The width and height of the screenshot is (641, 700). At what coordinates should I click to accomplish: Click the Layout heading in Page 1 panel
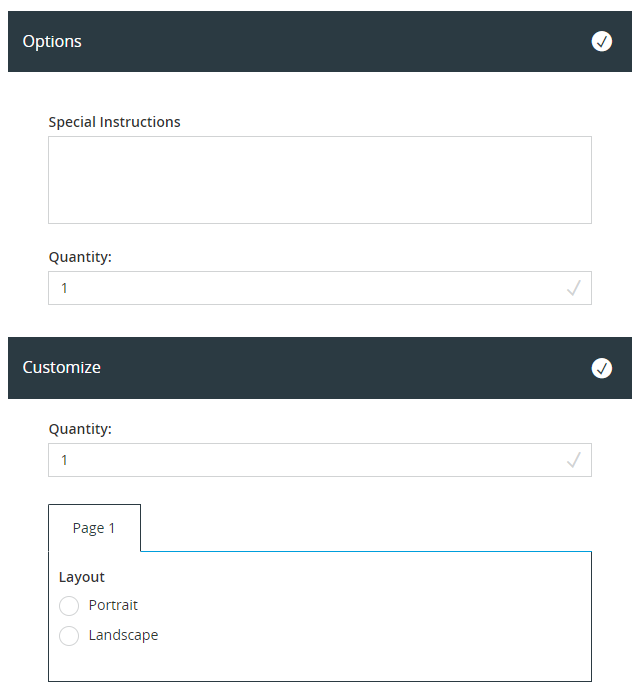(82, 577)
